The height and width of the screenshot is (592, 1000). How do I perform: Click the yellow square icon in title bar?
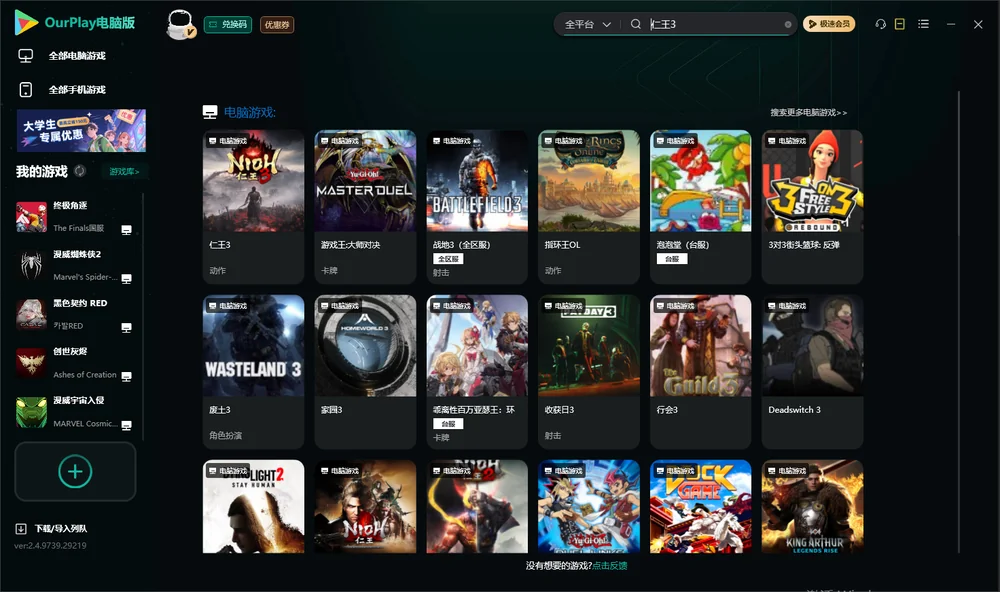point(899,24)
